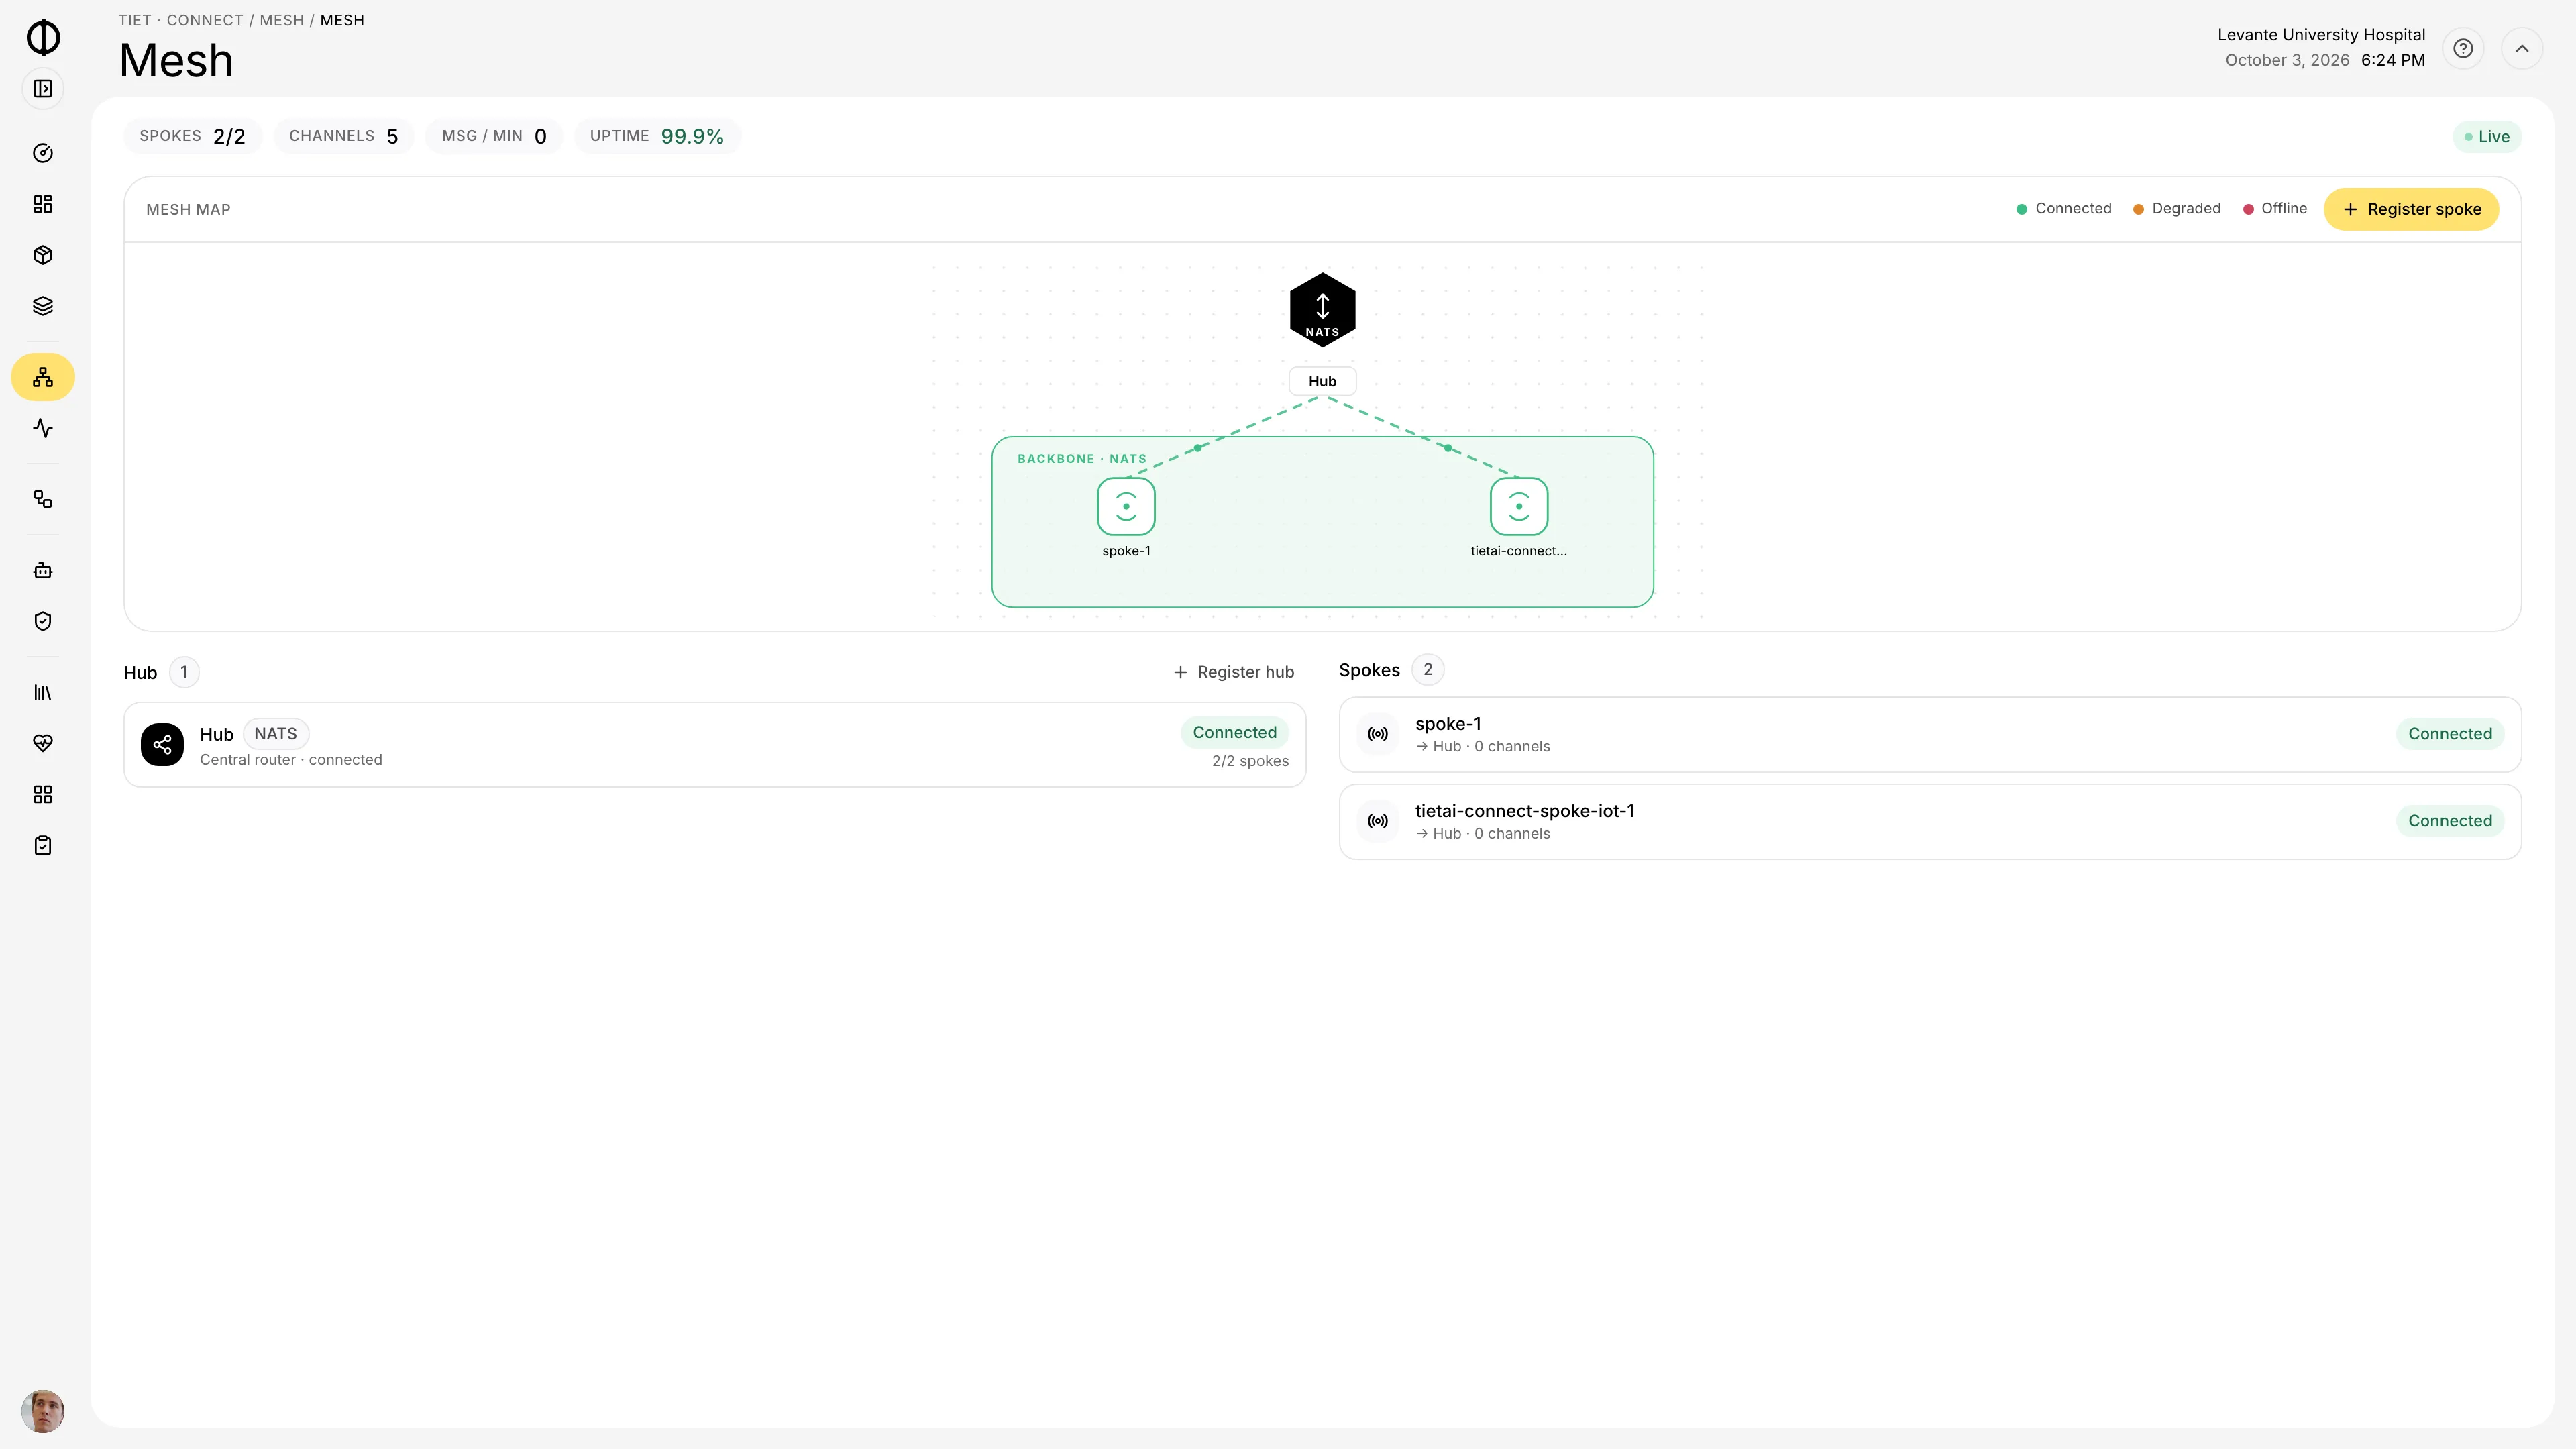Click the Mesh page heading
This screenshot has height=1449, width=2576.
[x=176, y=61]
